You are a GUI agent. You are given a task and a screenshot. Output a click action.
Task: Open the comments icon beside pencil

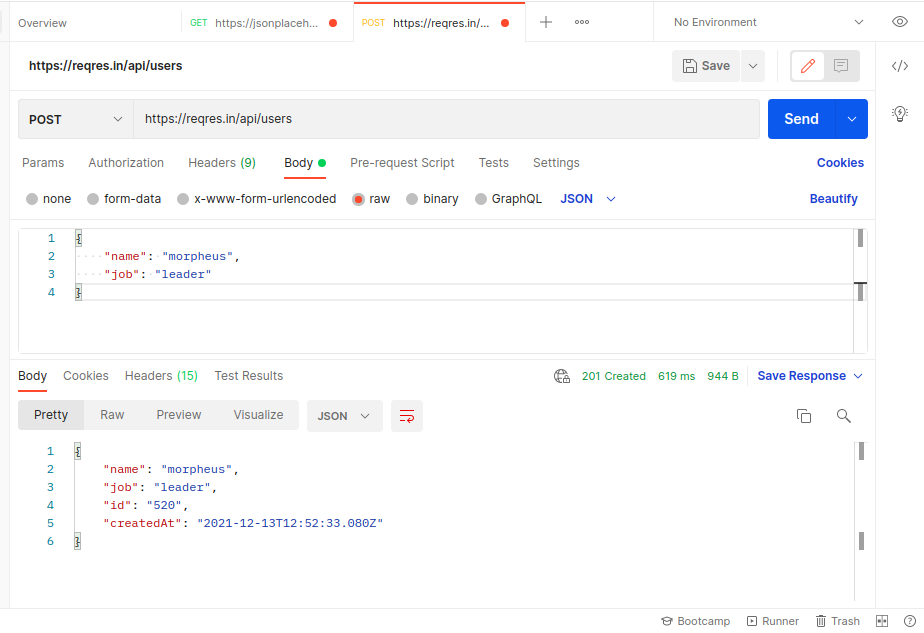pos(841,66)
